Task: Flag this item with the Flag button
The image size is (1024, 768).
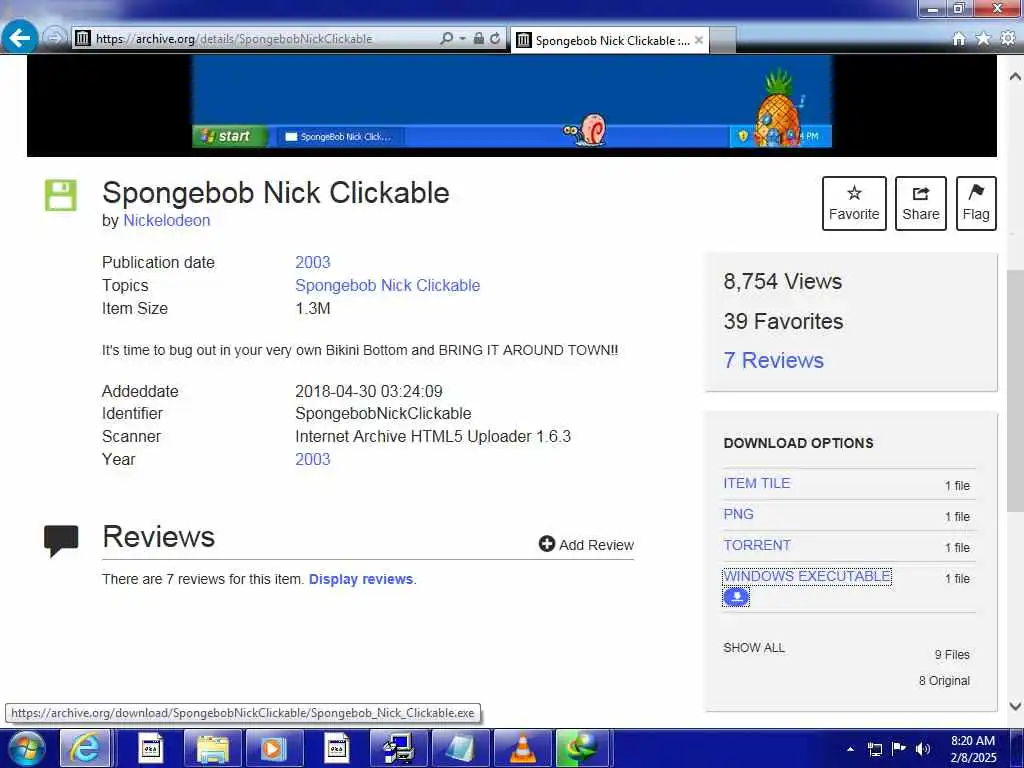Action: (x=976, y=203)
